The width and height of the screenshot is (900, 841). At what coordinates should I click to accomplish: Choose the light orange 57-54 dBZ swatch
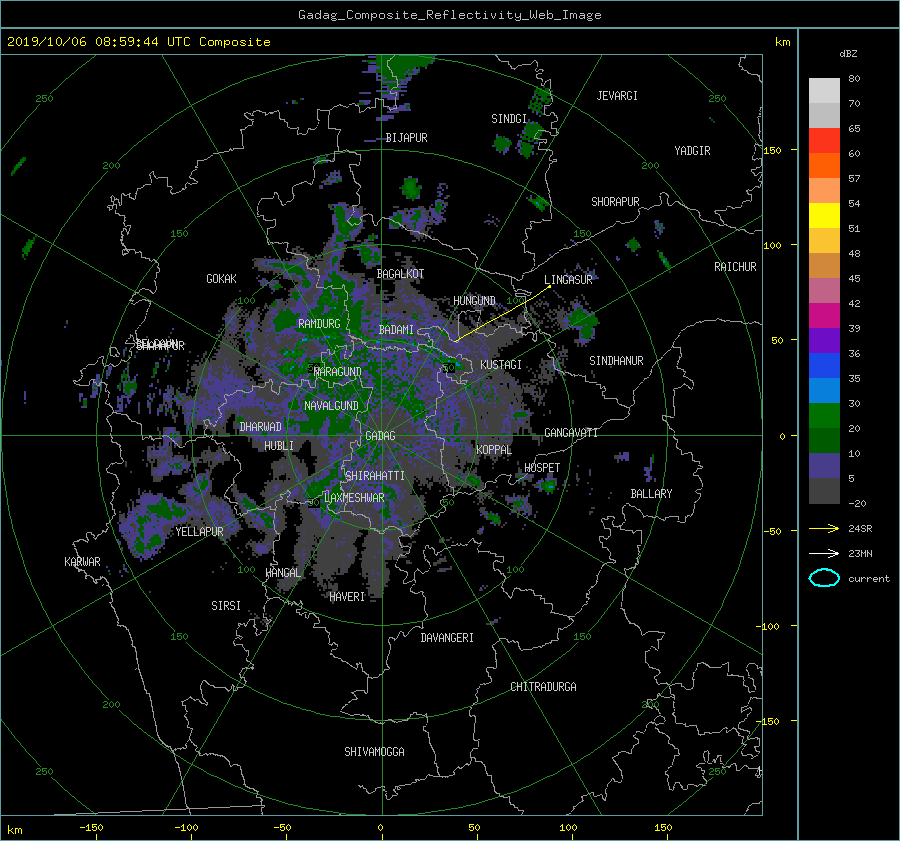click(x=824, y=191)
